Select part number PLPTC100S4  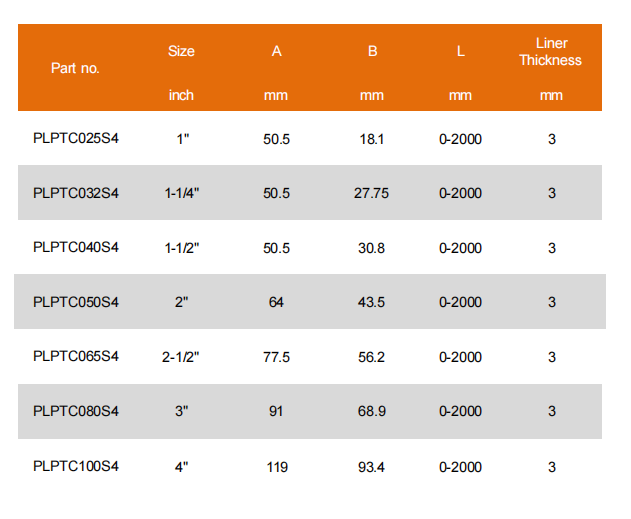coord(76,466)
